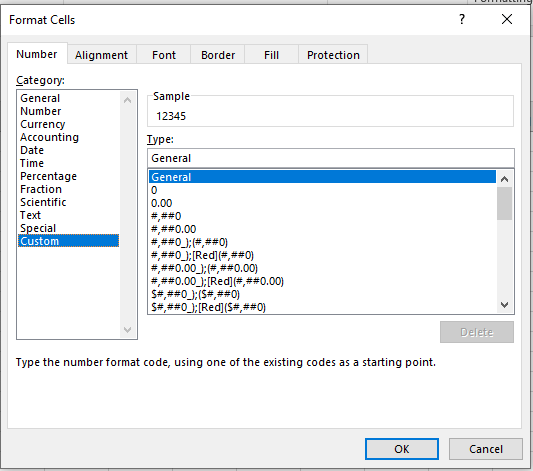The width and height of the screenshot is (533, 471).
Task: Select the Date category
Action: point(68,150)
